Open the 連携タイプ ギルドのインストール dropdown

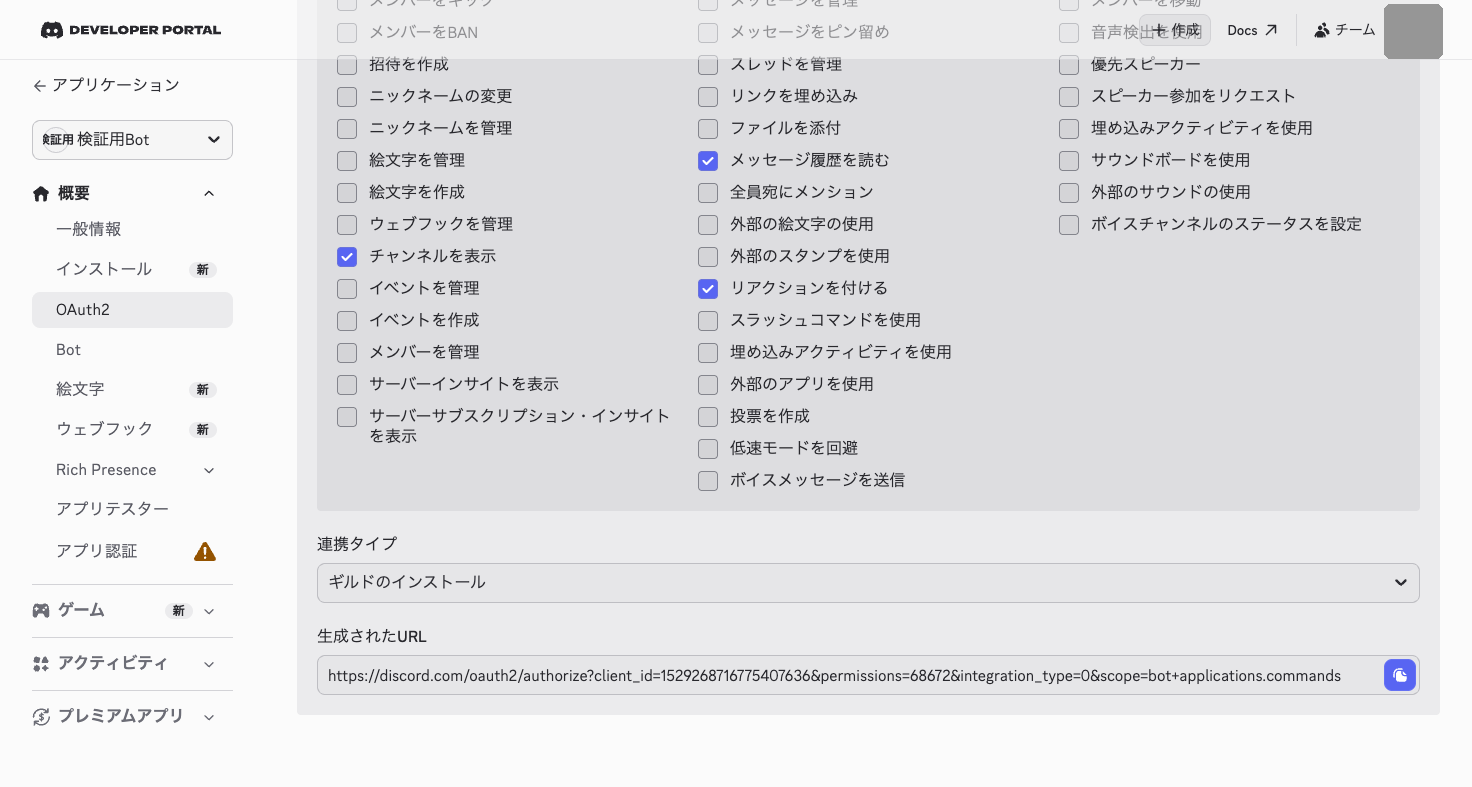tap(868, 583)
